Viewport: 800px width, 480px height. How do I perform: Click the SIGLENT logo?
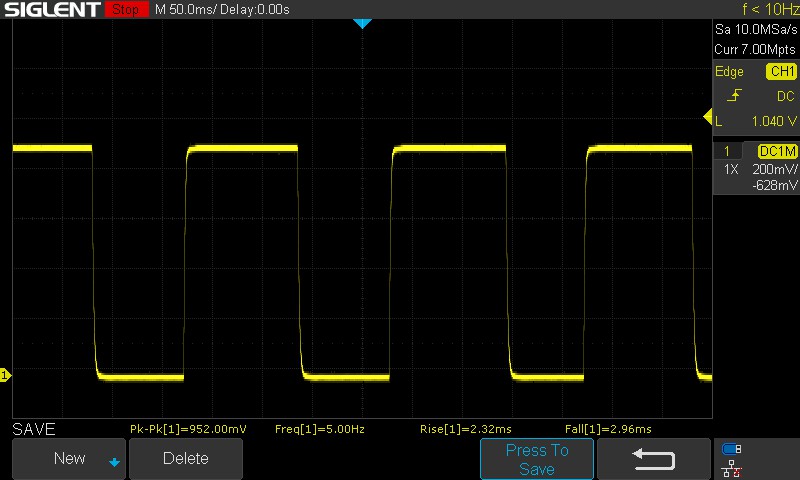tap(53, 9)
